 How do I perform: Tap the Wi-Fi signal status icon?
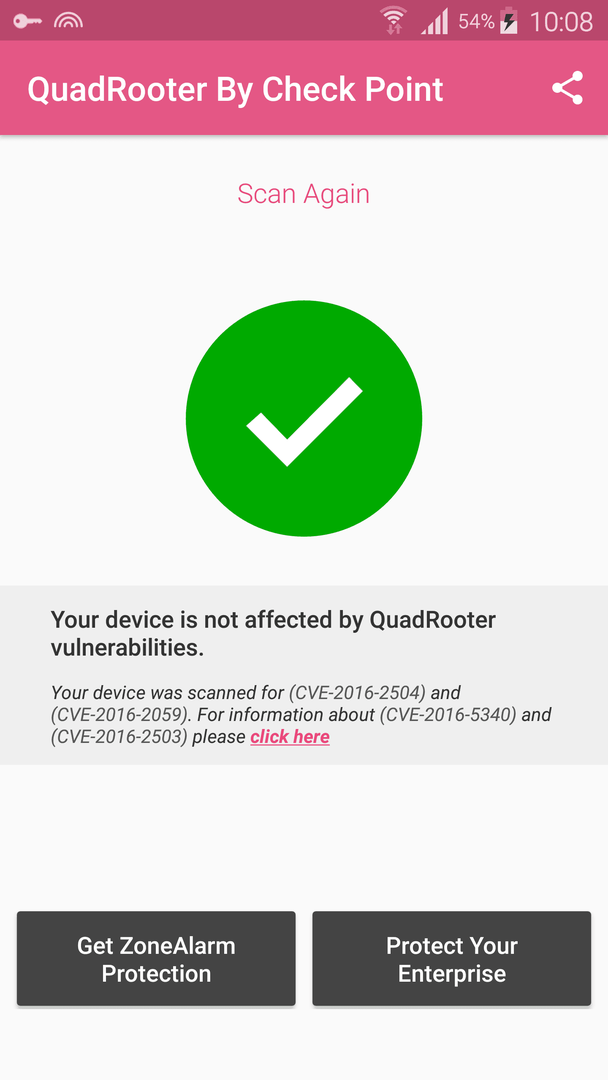pos(393,20)
